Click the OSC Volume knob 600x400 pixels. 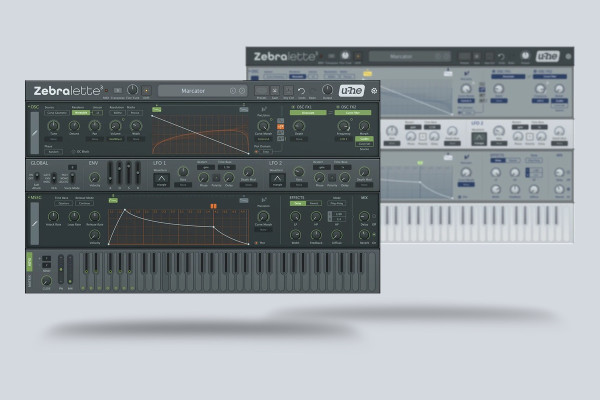point(115,126)
